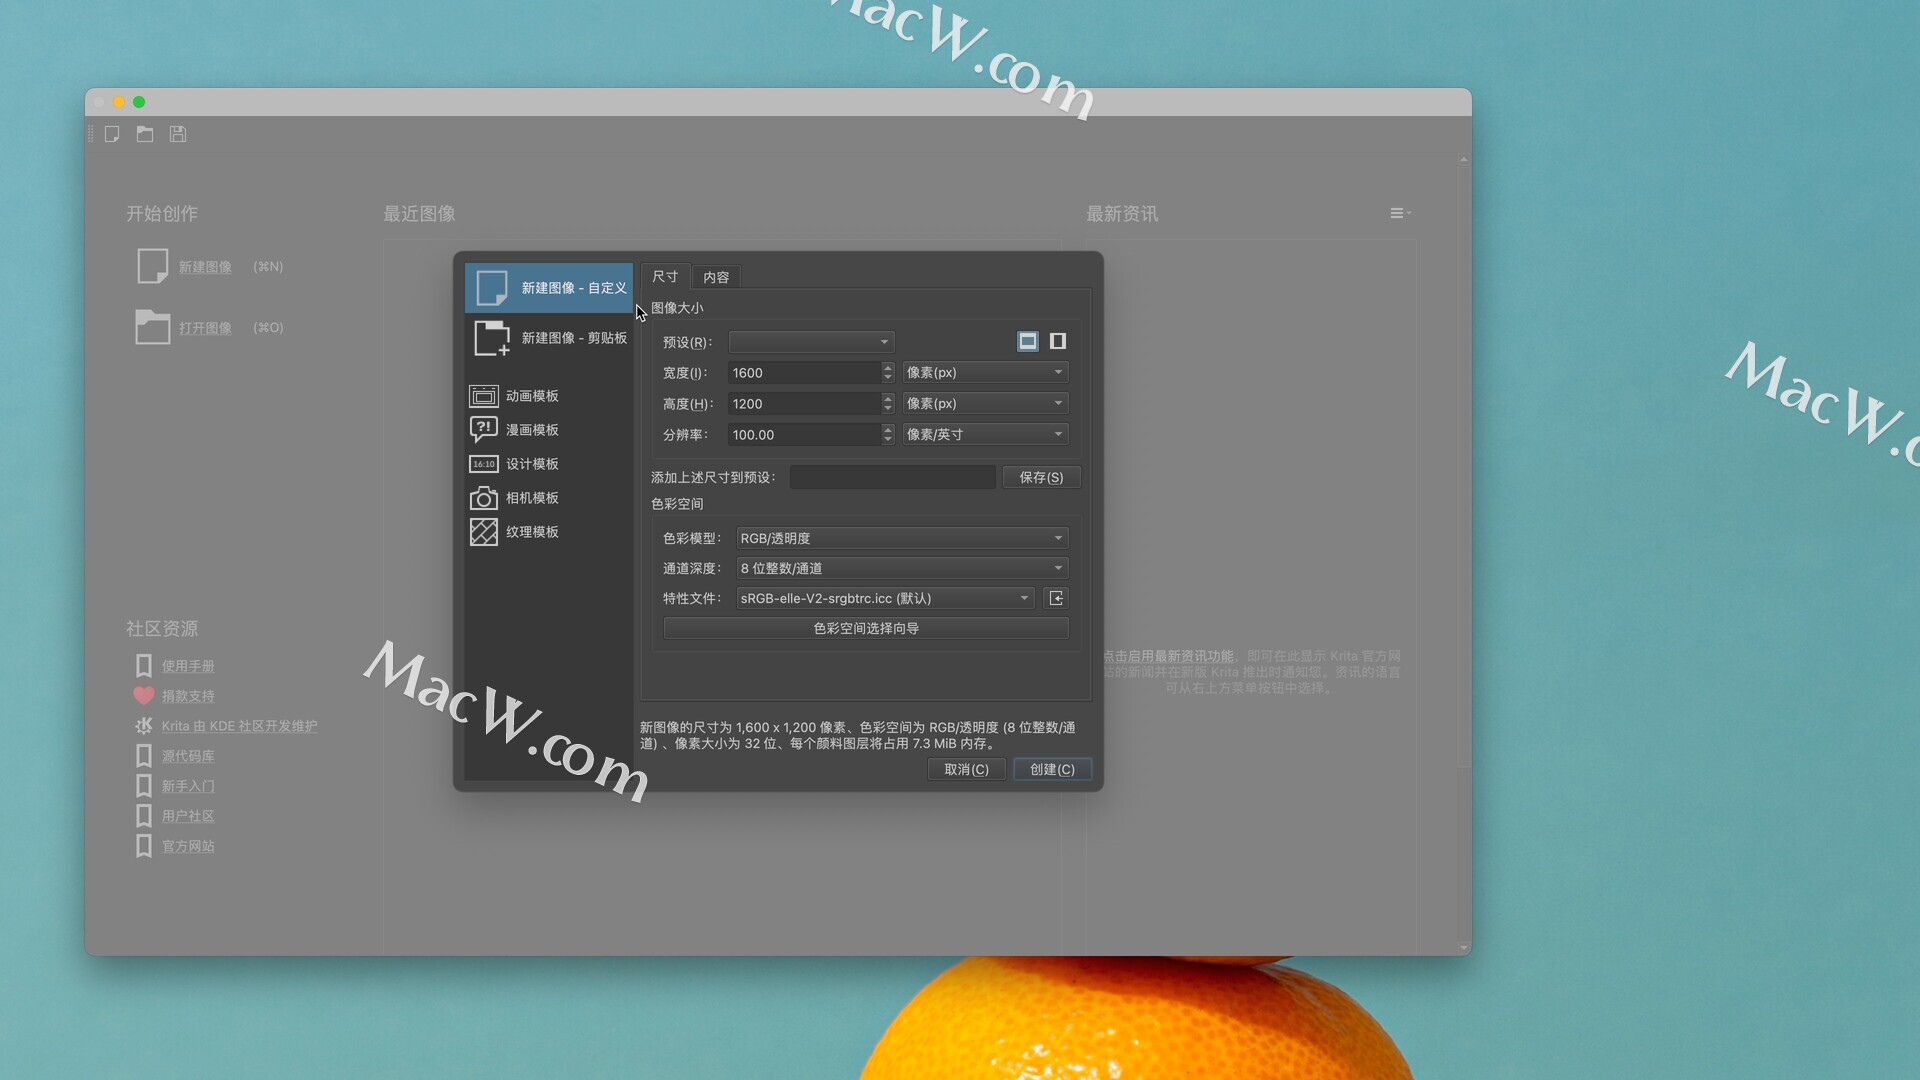Image resolution: width=1920 pixels, height=1080 pixels.
Task: Switch to the 内容 tab
Action: pos(716,277)
